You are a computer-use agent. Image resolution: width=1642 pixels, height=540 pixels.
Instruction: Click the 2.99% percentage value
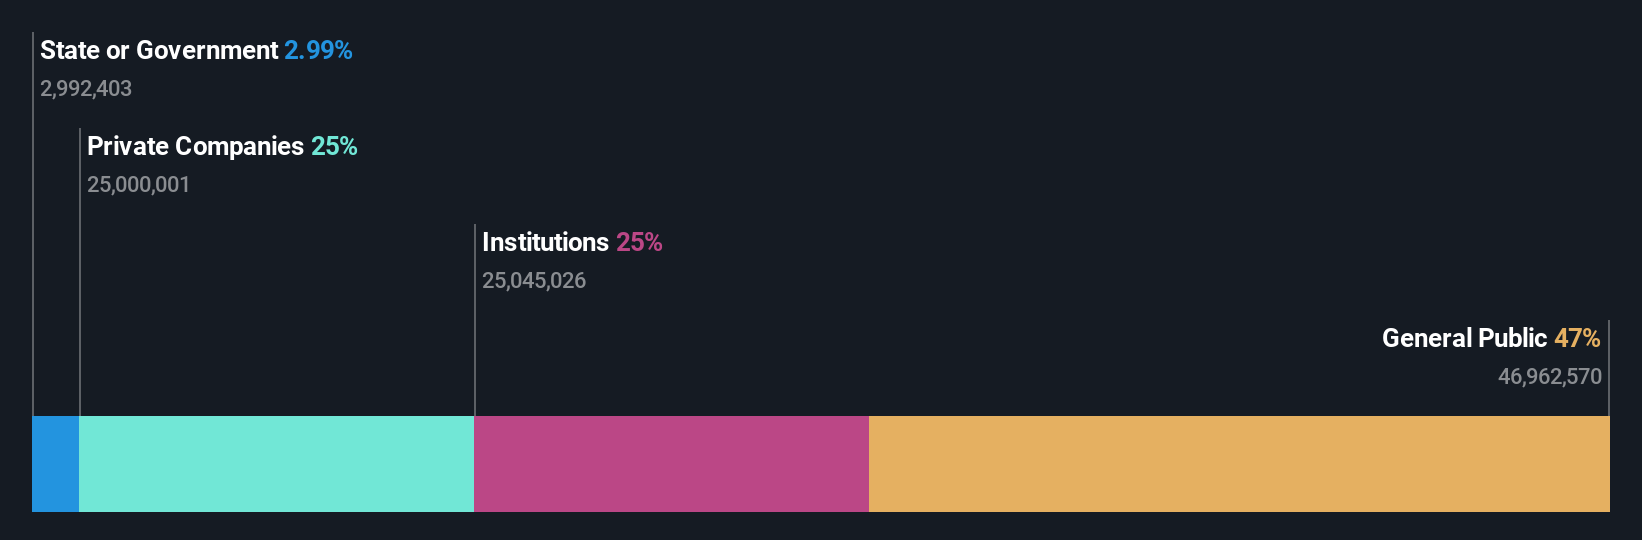318,50
